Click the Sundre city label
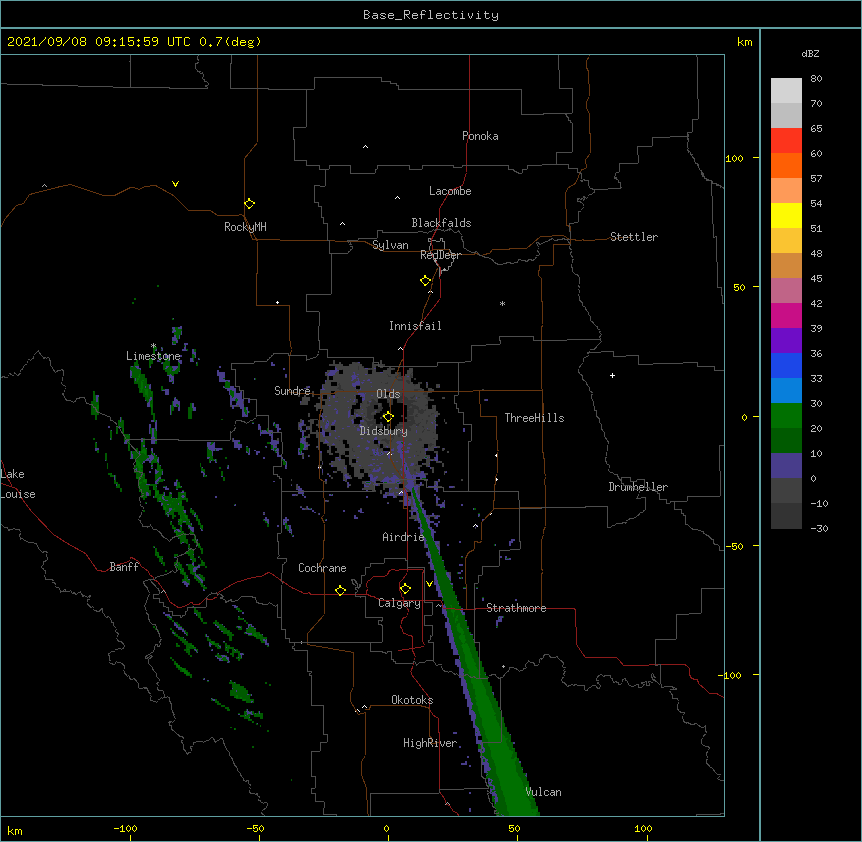Viewport: 862px width, 842px height. point(292,391)
